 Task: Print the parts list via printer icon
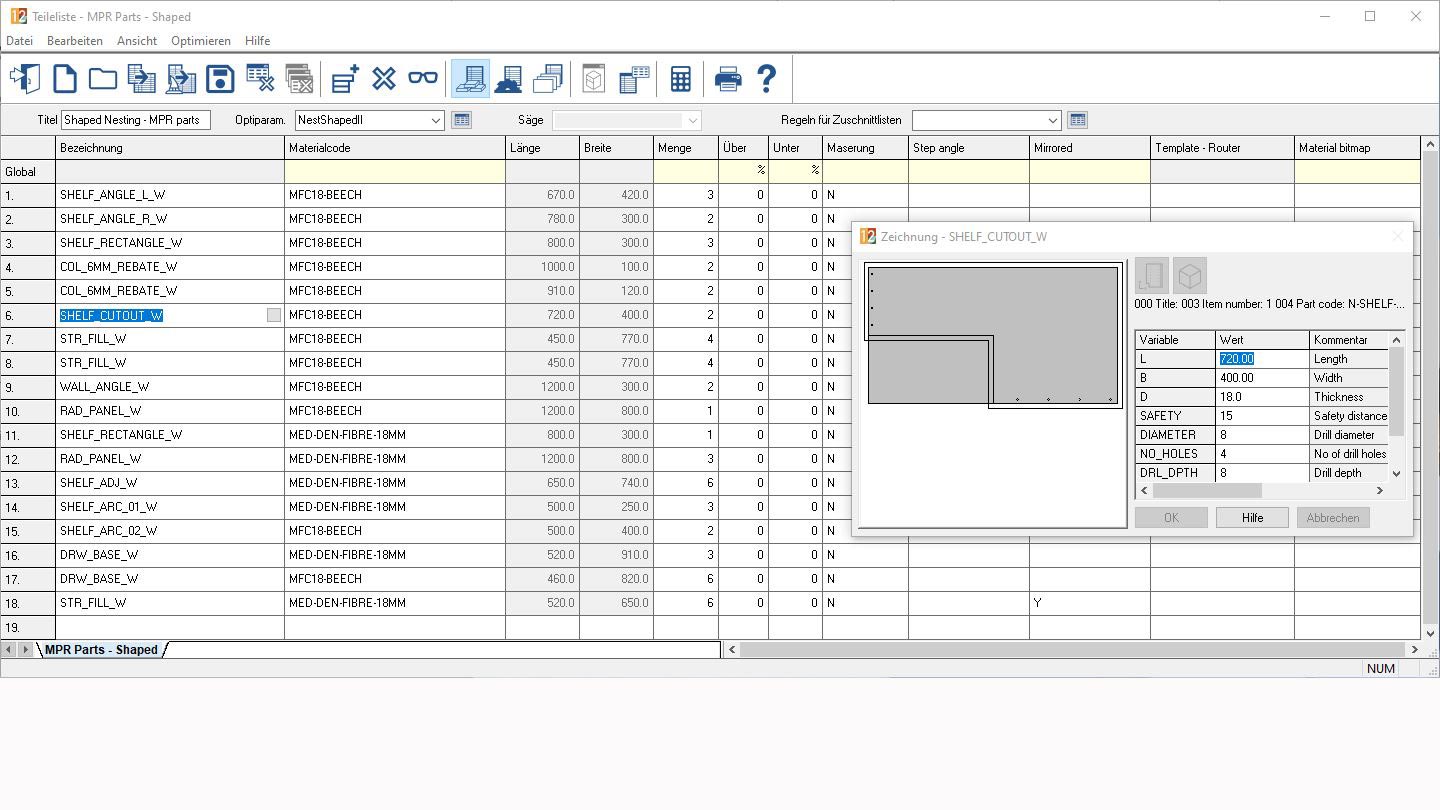point(728,79)
